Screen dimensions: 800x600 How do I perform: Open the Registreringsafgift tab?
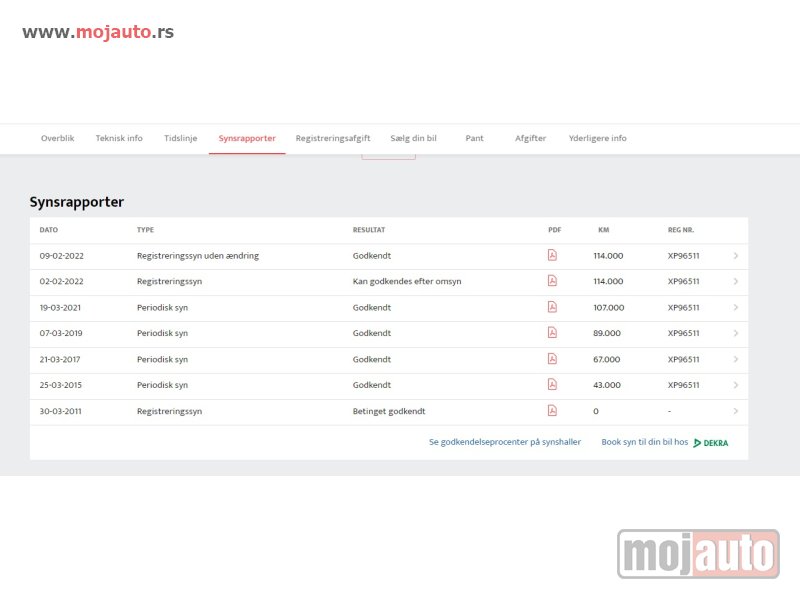click(x=333, y=138)
